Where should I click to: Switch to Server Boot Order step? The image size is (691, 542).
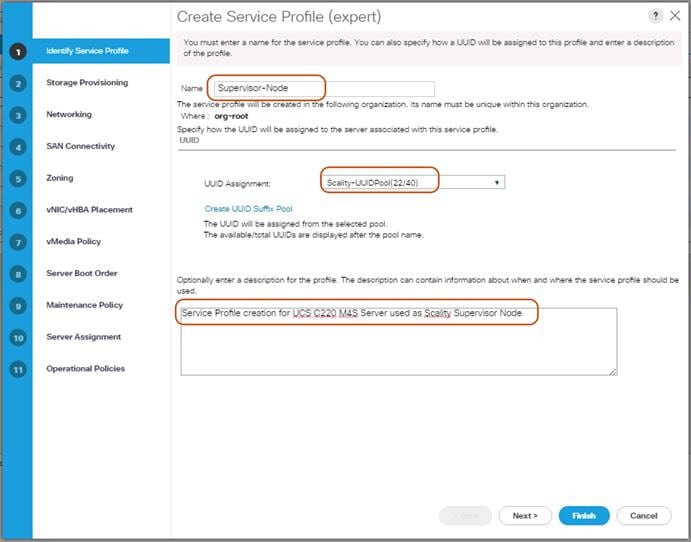[x=82, y=273]
